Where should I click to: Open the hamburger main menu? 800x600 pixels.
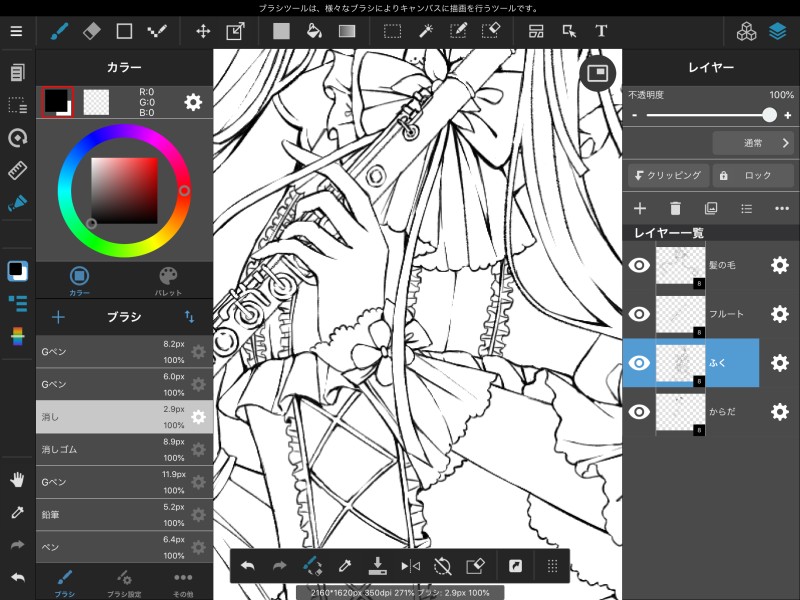pos(16,31)
